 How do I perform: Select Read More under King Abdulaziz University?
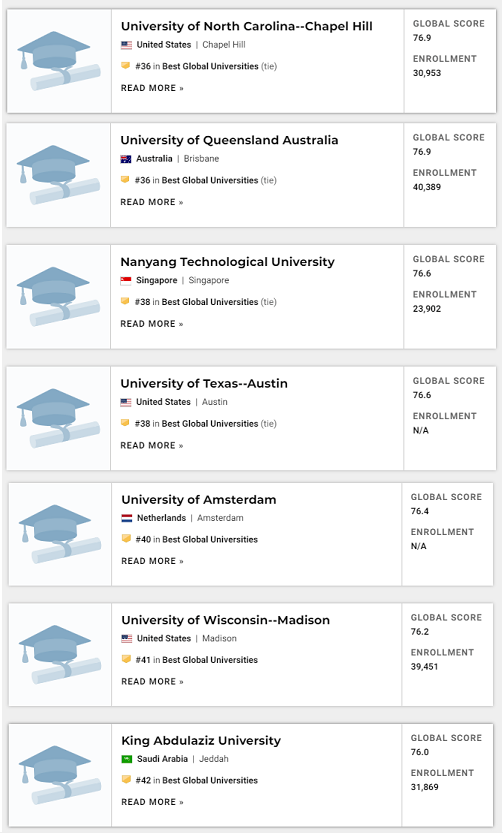tap(152, 802)
